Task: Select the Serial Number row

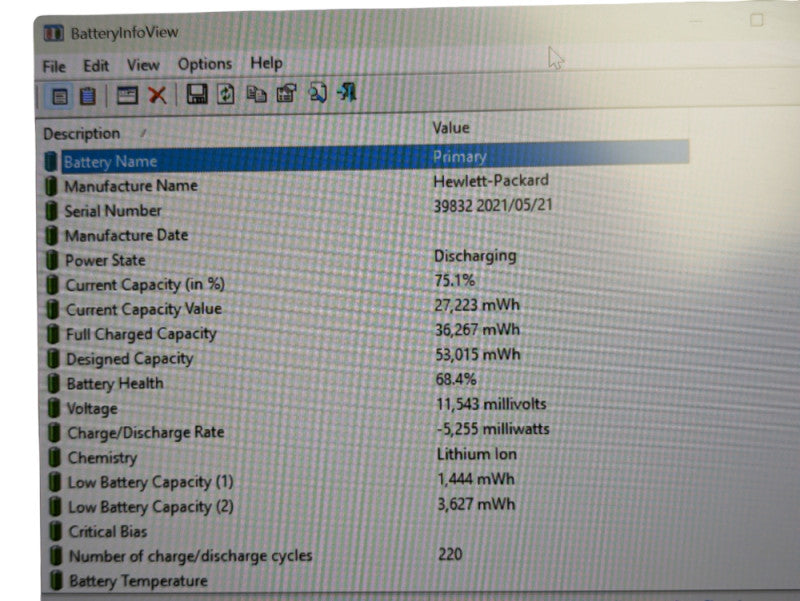Action: coord(365,209)
